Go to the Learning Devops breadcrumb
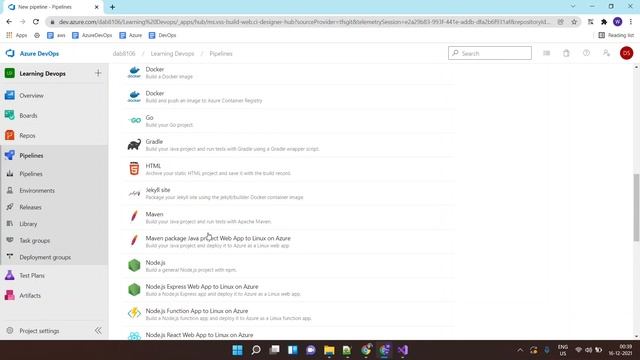The height and width of the screenshot is (360, 640). coord(172,53)
